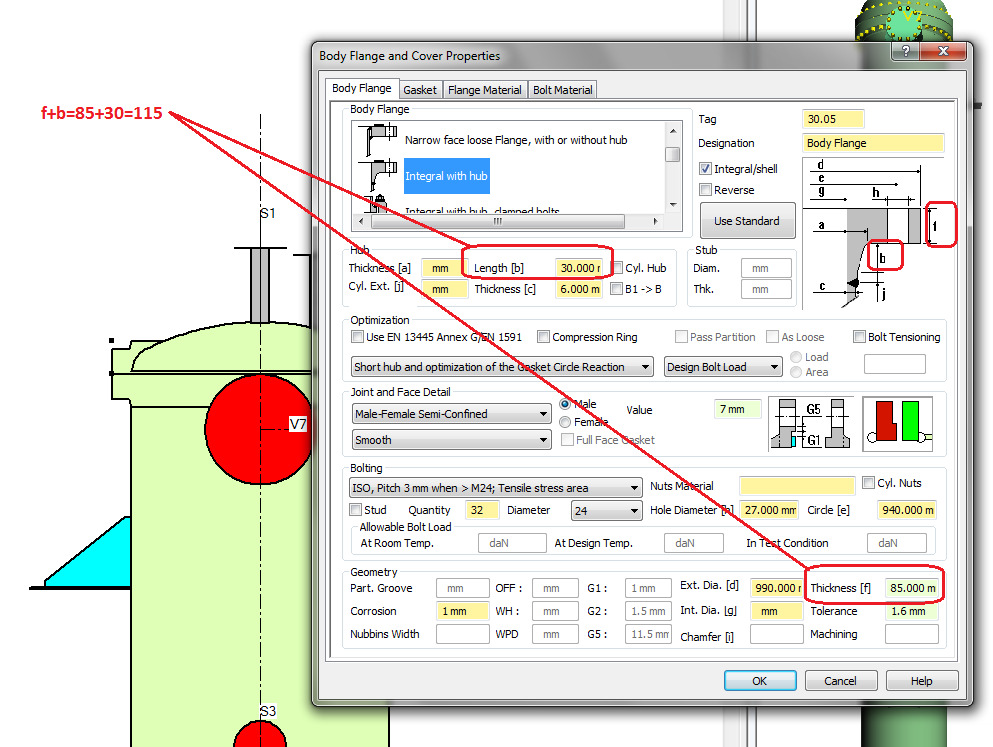Screen dimensions: 993x747
Task: Click the Use Standard button
Action: tap(746, 221)
